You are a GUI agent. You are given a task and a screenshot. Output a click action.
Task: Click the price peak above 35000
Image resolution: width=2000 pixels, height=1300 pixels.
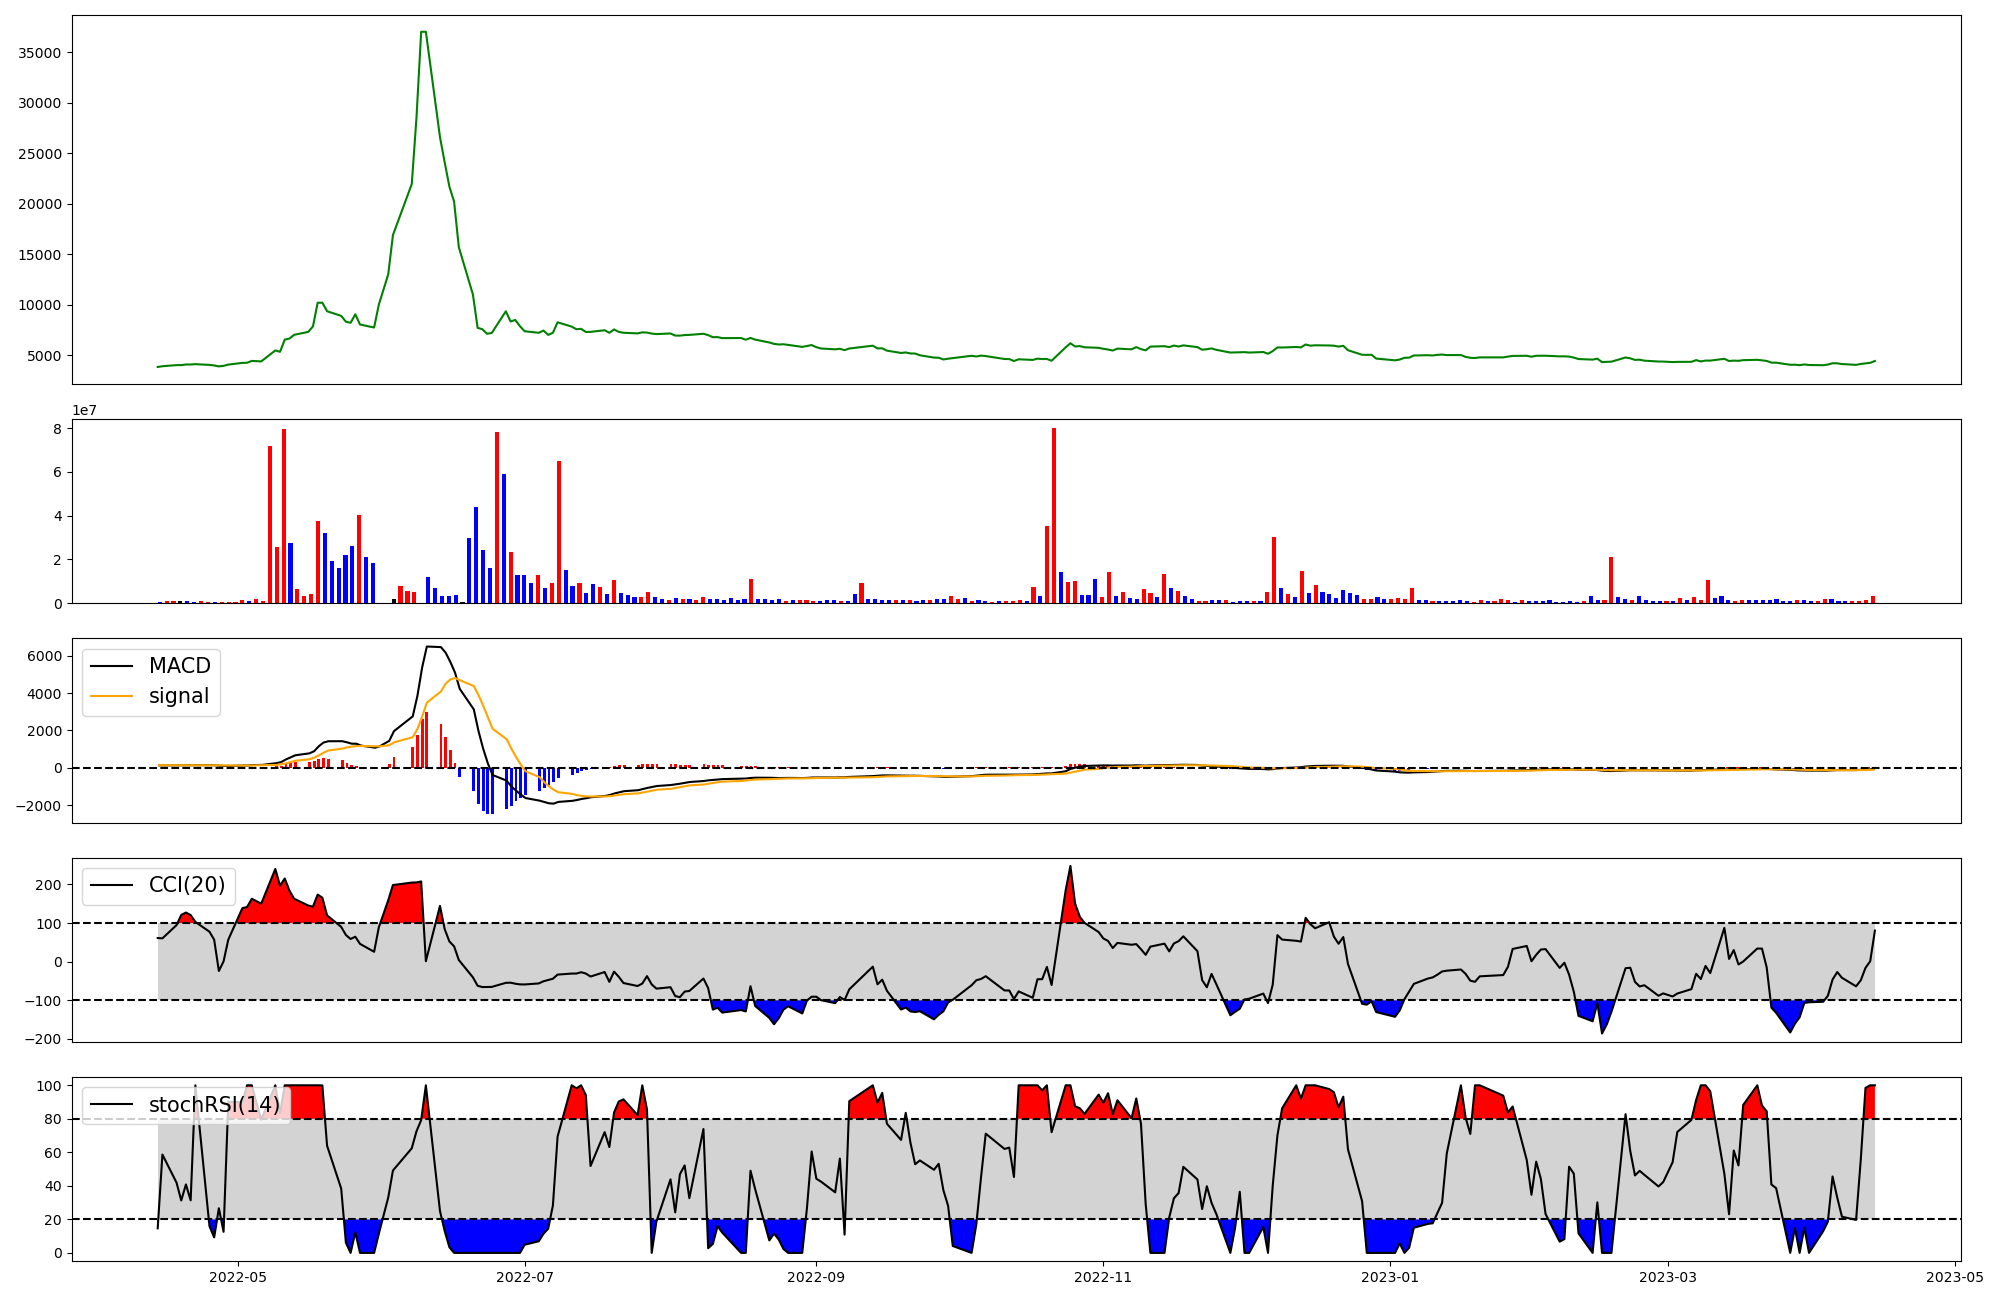[x=424, y=33]
